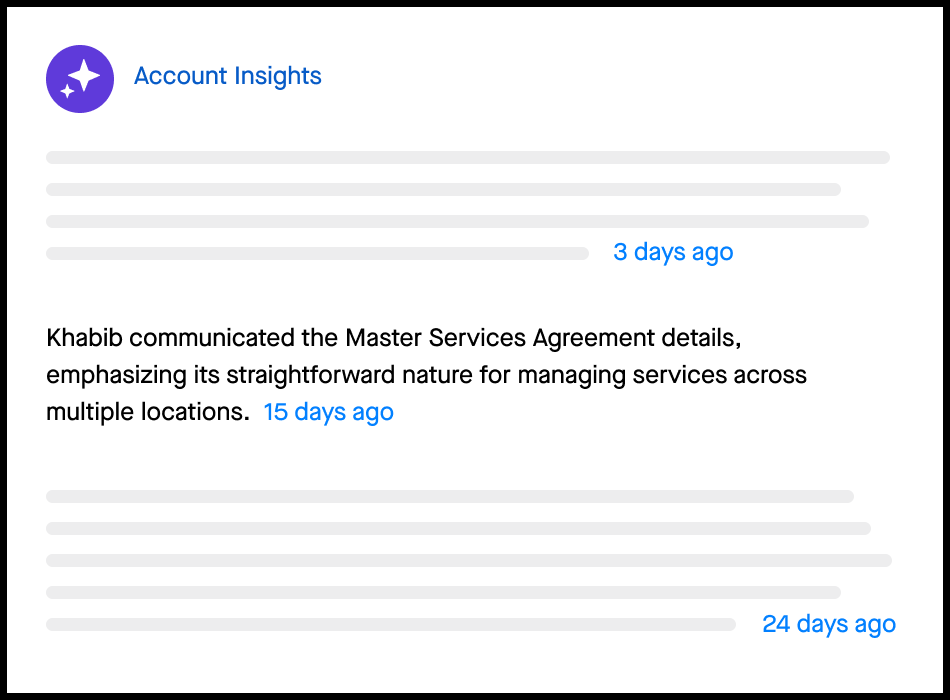Click placeholder bar beside "24 days ago"
Viewport: 950px width, 700px height.
point(390,624)
